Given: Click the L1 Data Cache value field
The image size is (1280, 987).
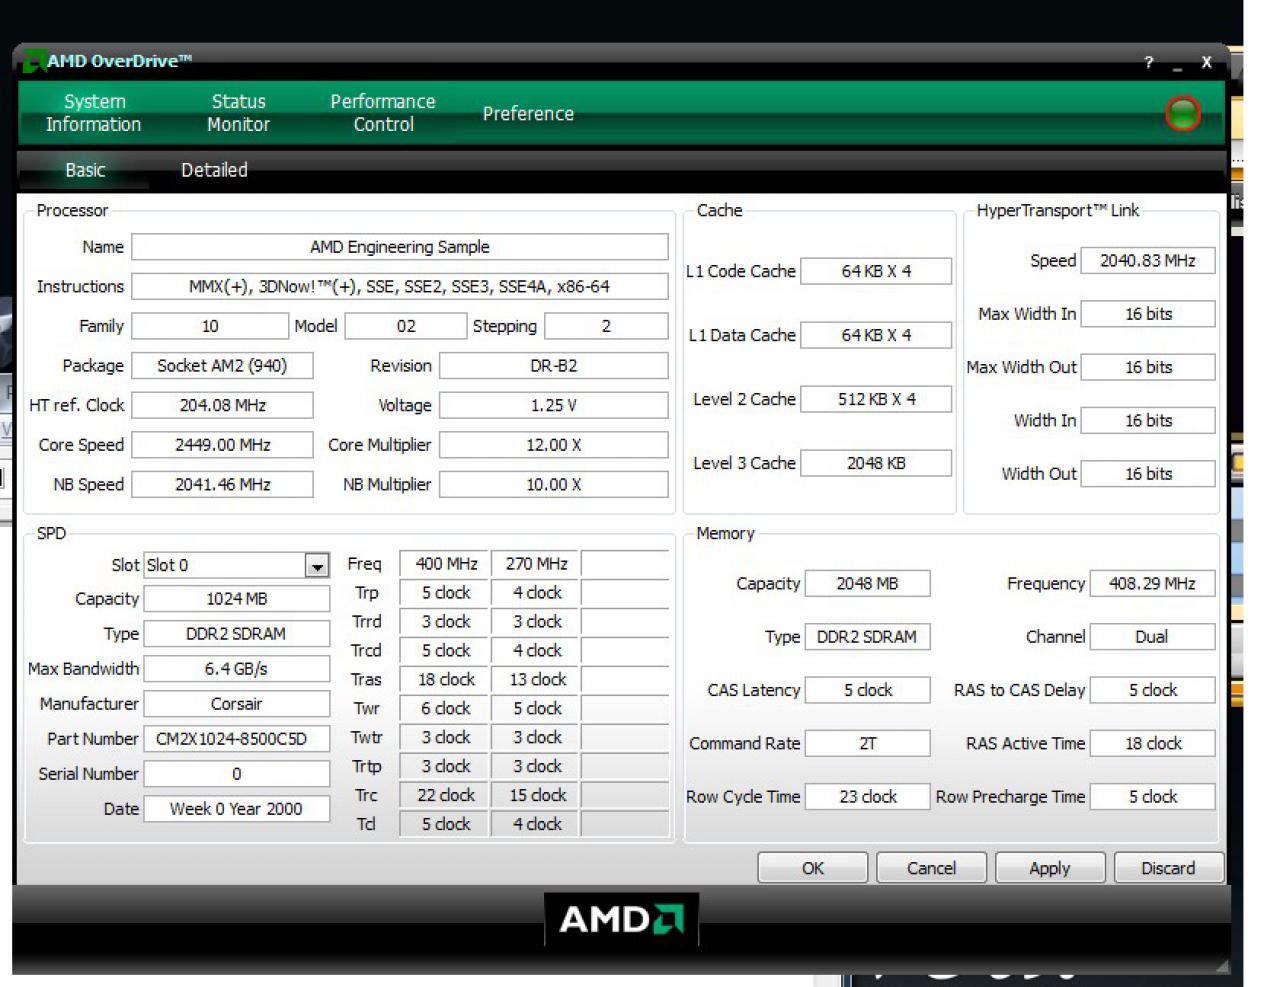Looking at the screenshot, I should pyautogui.click(x=876, y=335).
